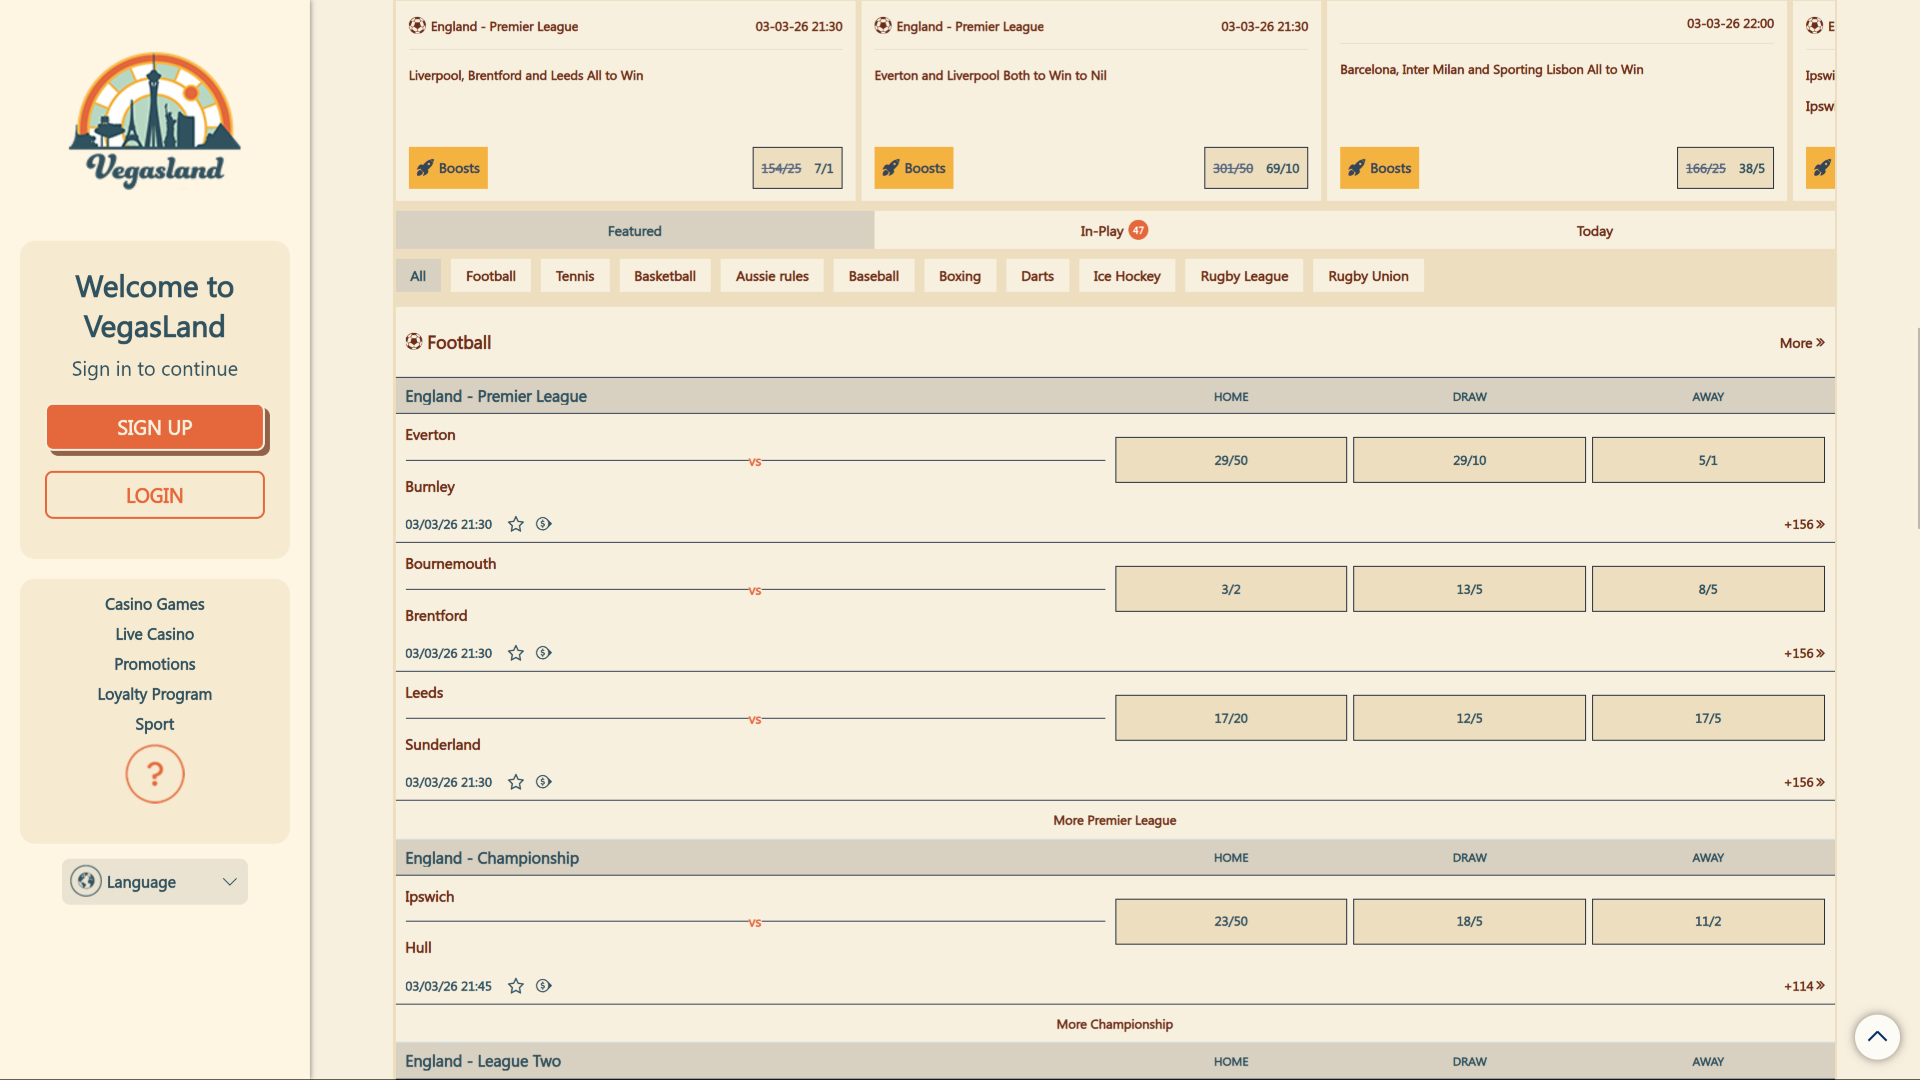Screen dimensions: 1920x1080
Task: Expand +114 markets for Ipswich vs Hull
Action: point(1804,986)
